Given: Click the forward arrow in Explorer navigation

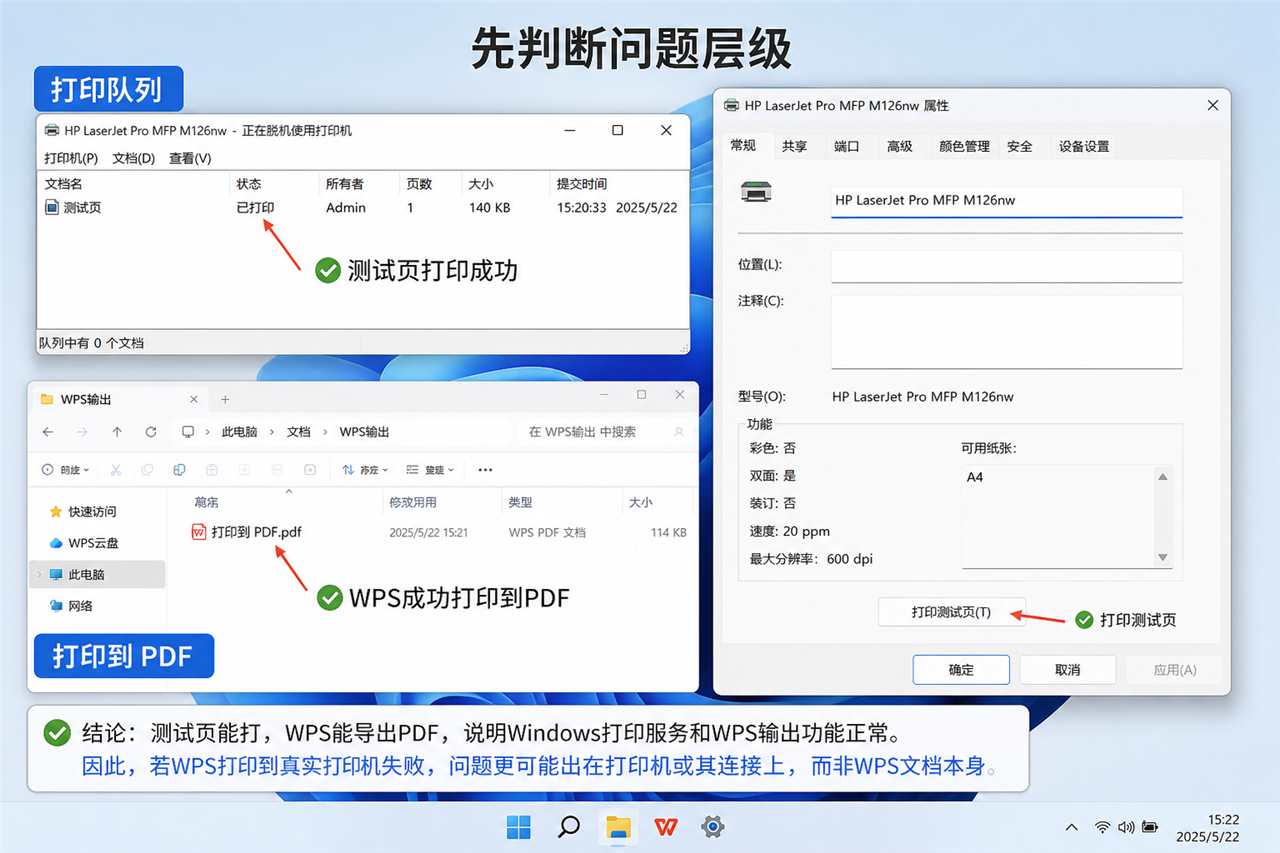Looking at the screenshot, I should coord(83,432).
